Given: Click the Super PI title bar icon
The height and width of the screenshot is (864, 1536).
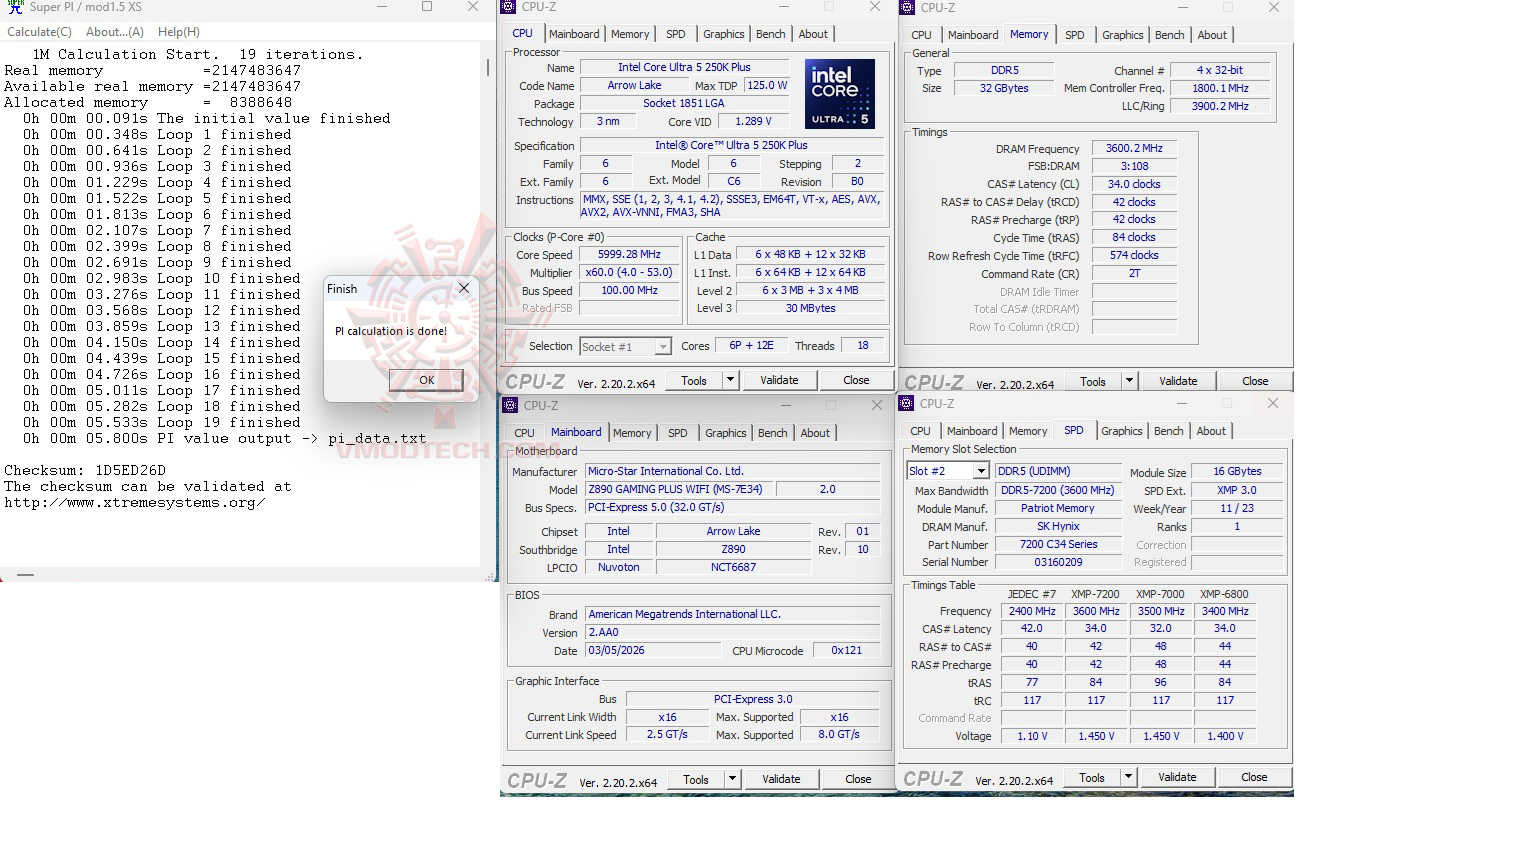Looking at the screenshot, I should [14, 7].
